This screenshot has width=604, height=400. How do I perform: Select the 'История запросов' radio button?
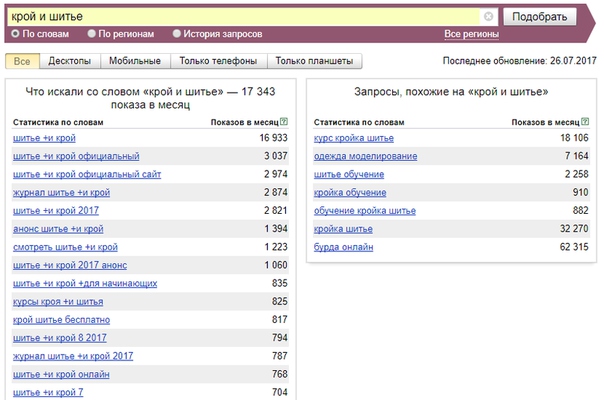[176, 34]
